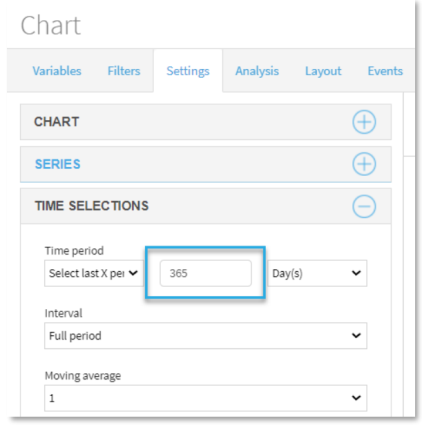
Task: Click the CHART section header
Action: coord(206,122)
